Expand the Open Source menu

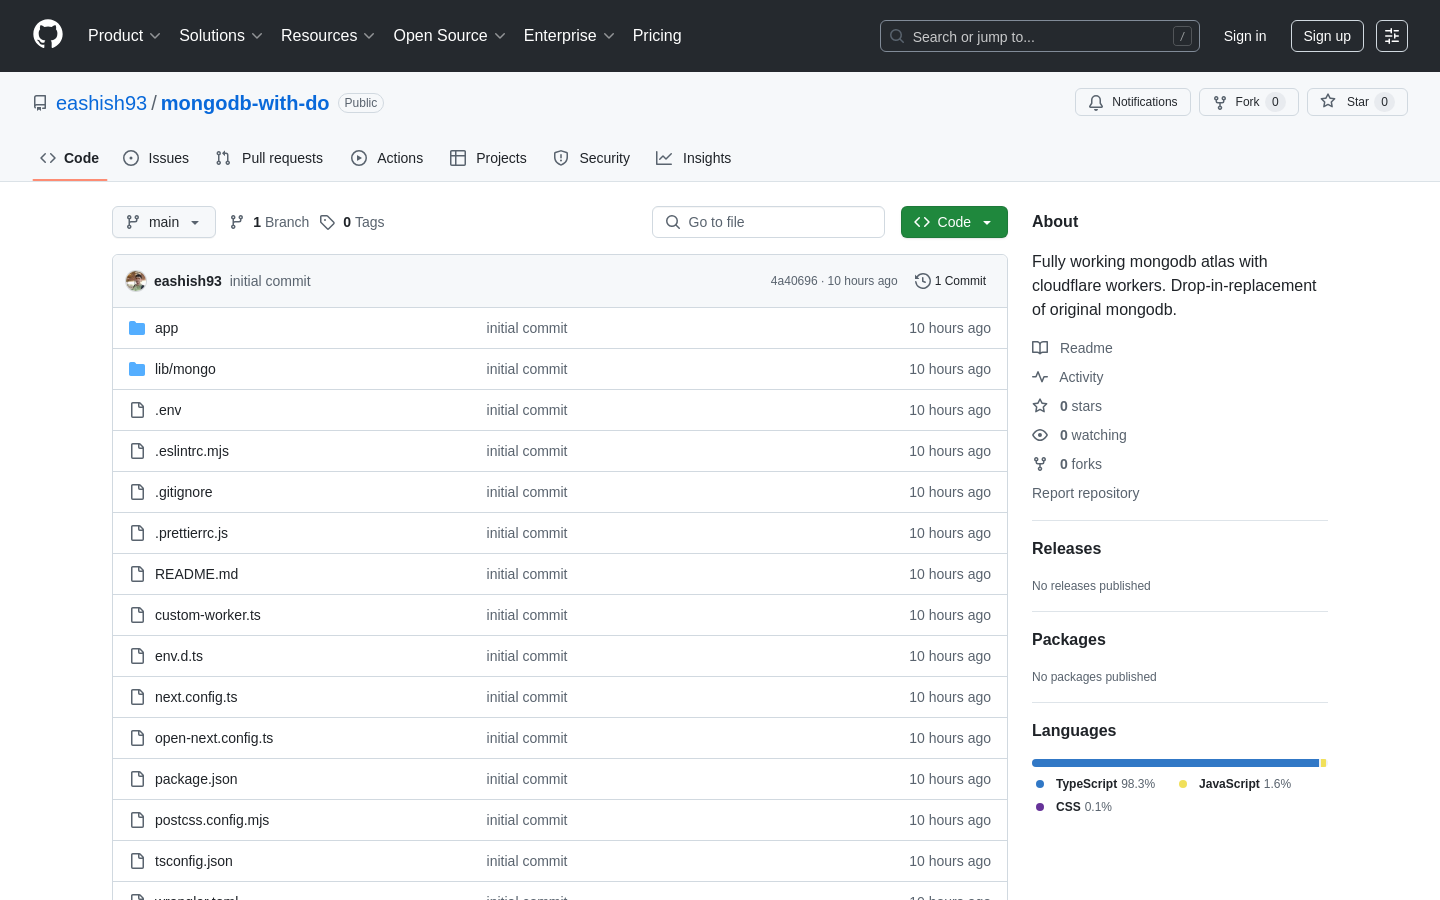449,35
